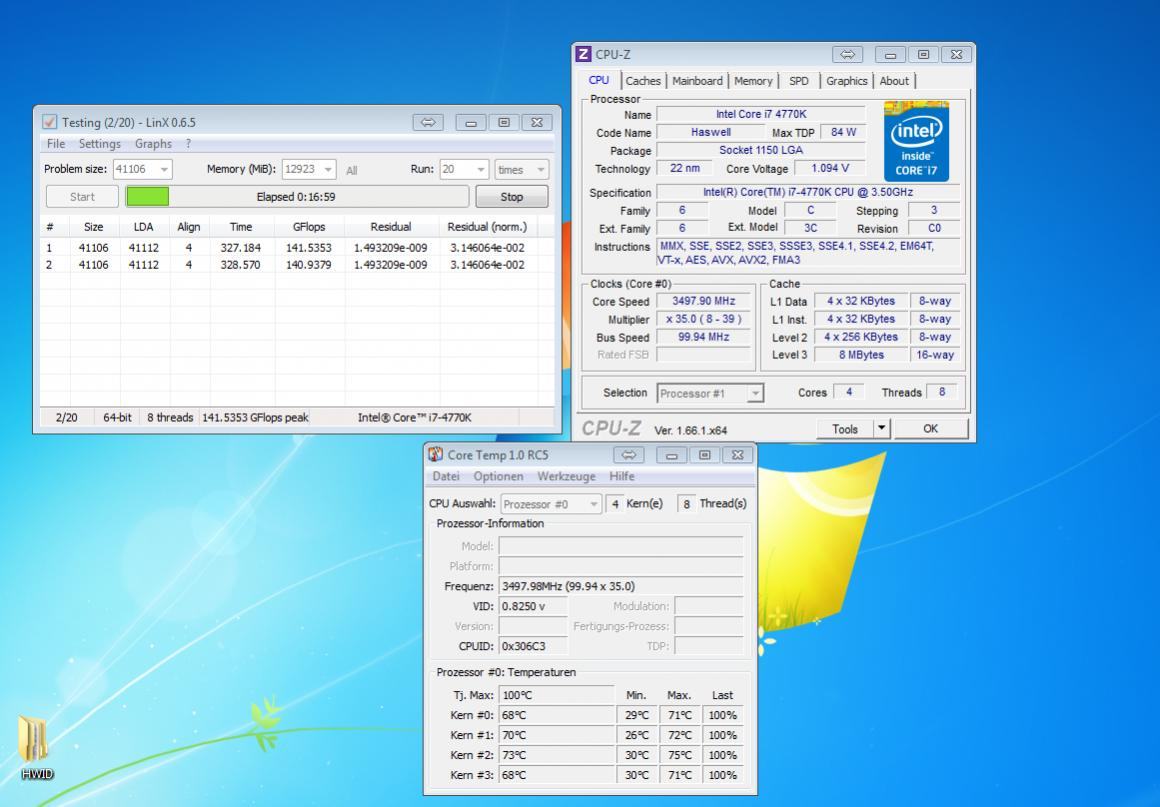1160x807 pixels.
Task: Click the disabled Start button in LinX
Action: [82, 197]
